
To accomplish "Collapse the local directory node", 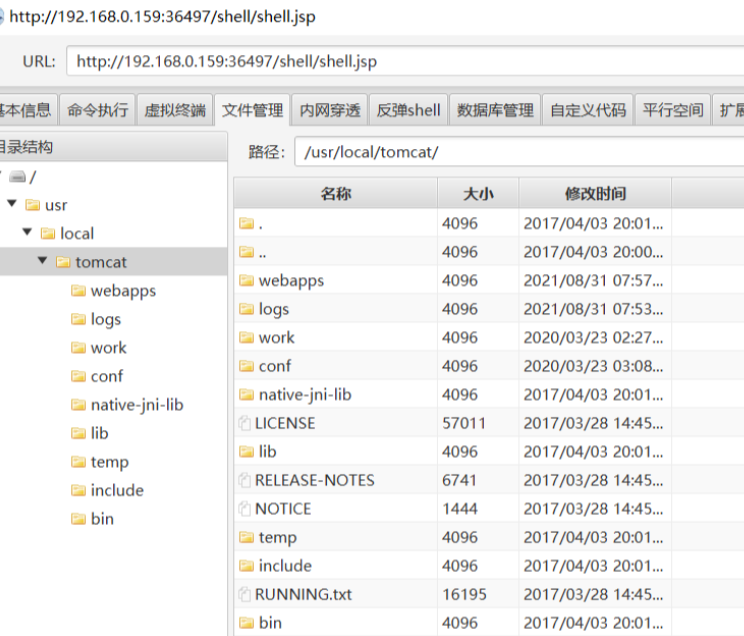I will (x=28, y=233).
